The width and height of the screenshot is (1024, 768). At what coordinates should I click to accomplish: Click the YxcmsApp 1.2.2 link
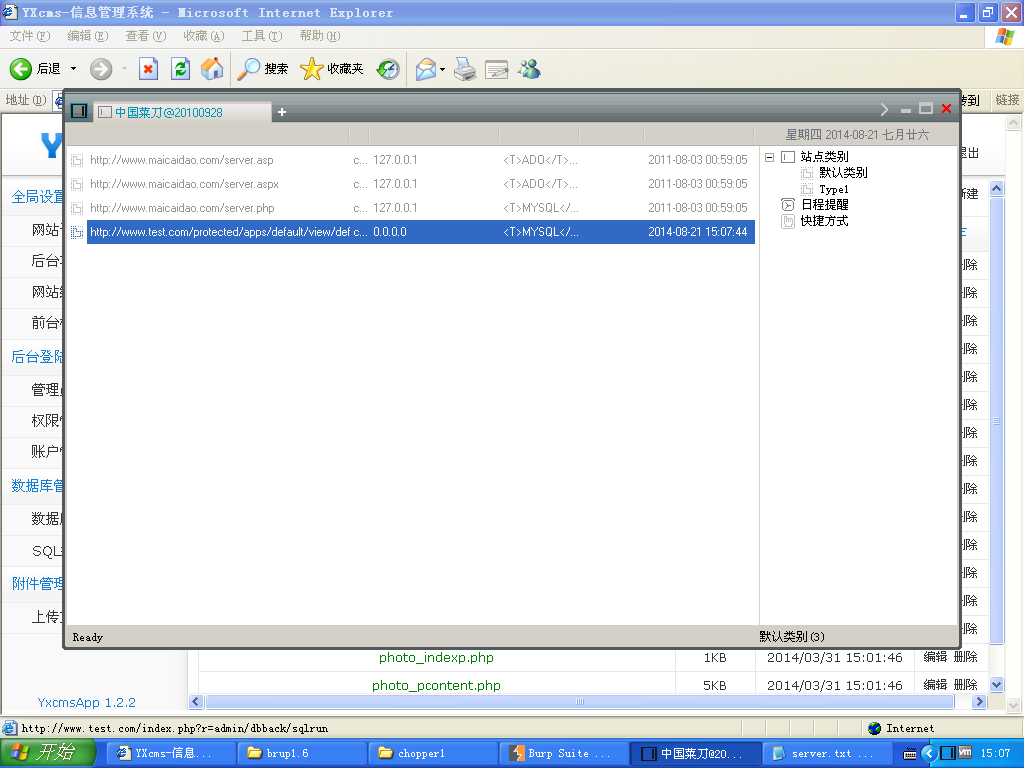tap(87, 703)
